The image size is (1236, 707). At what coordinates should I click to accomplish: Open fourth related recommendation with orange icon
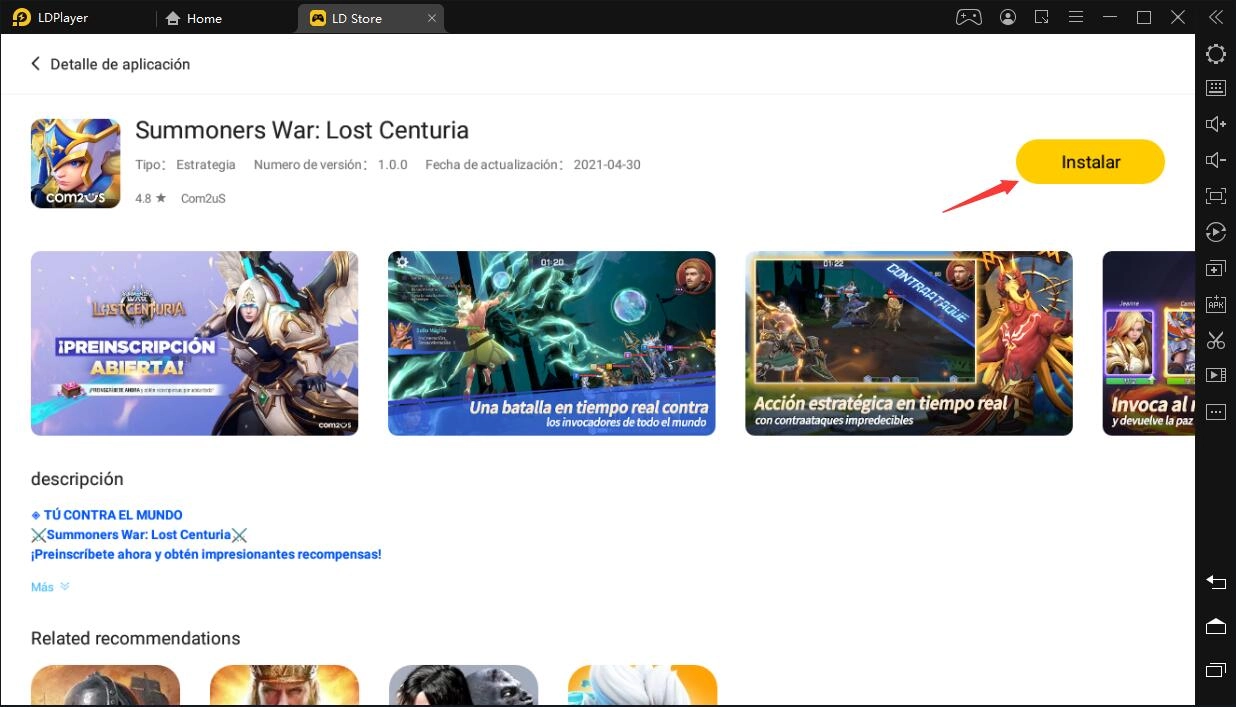coord(642,685)
